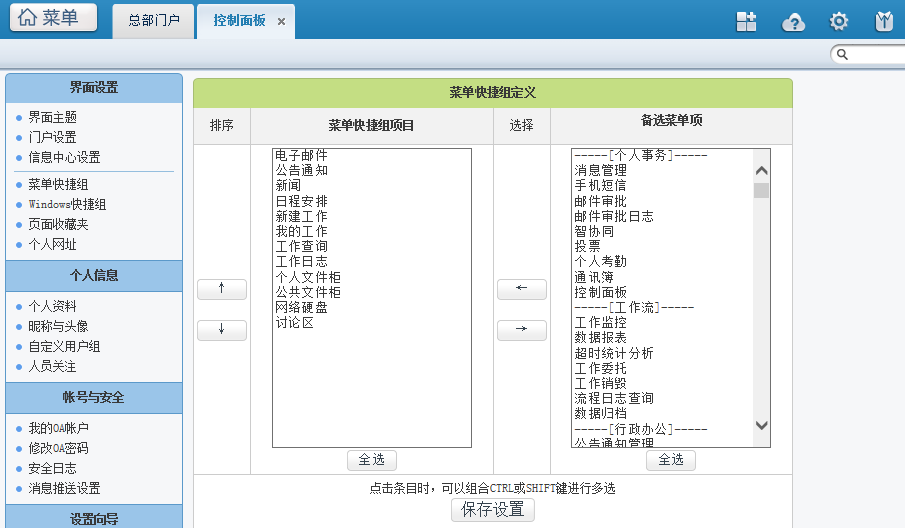
Task: Click the 保存设置 button
Action: [x=492, y=509]
